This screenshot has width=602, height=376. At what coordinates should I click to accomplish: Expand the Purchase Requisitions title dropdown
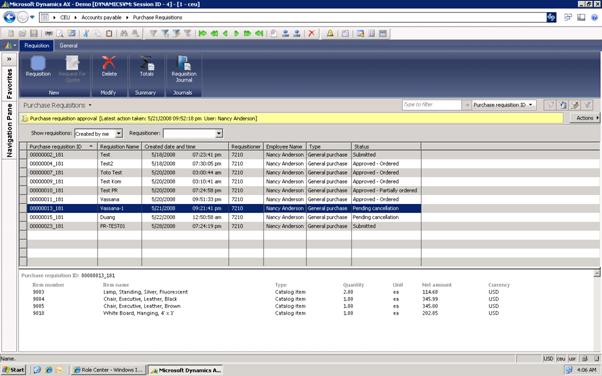point(90,105)
